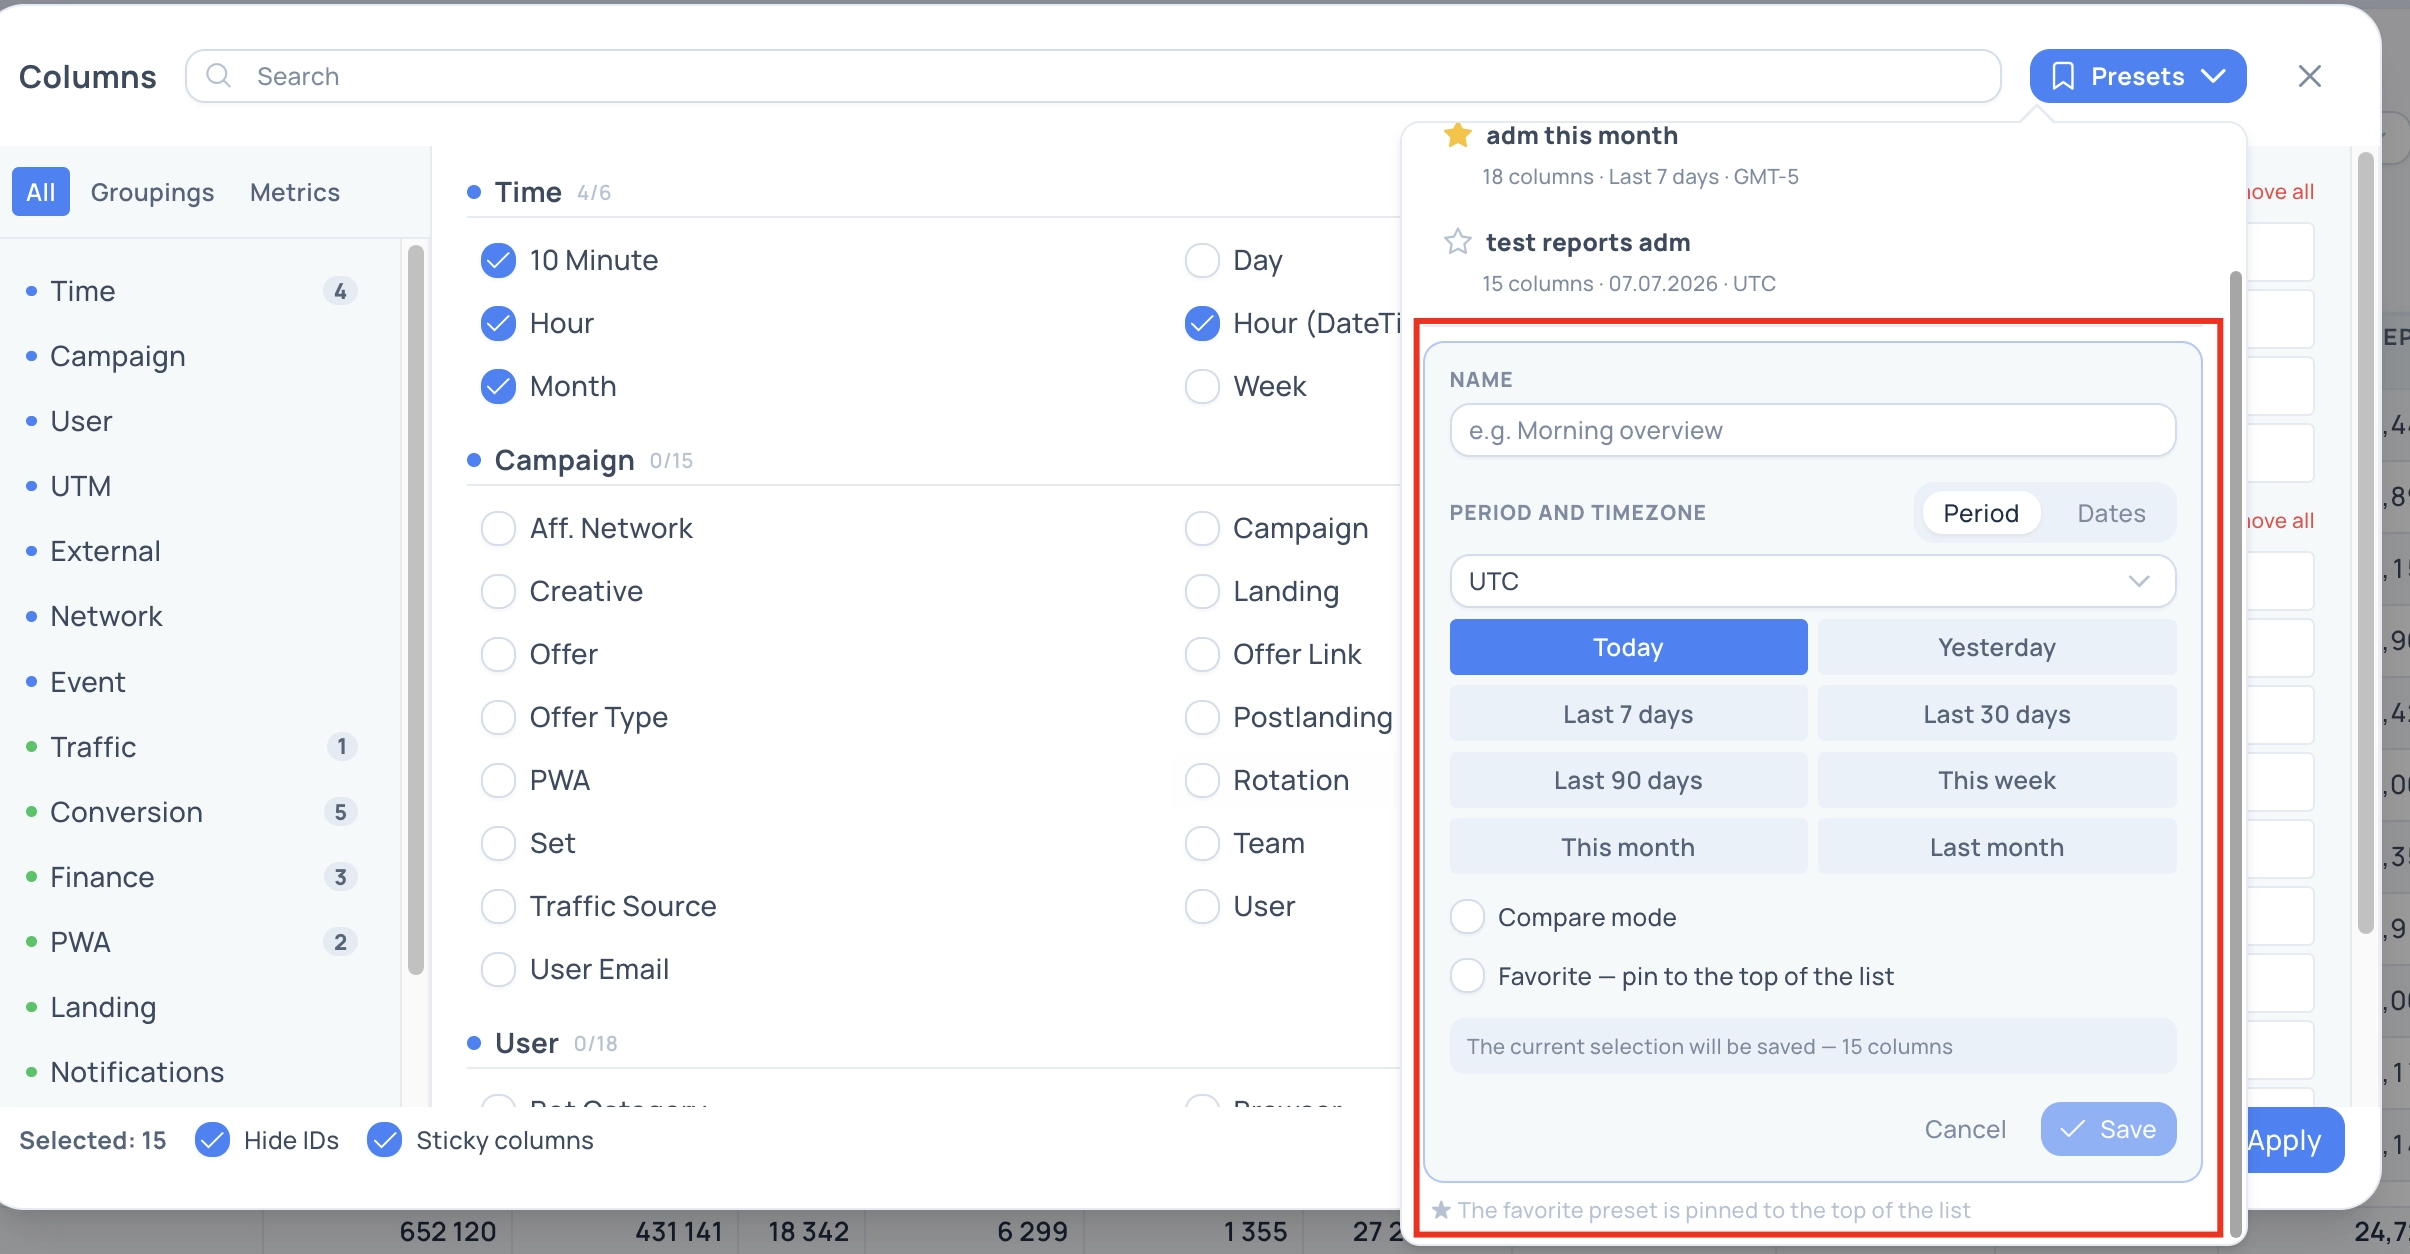Click the bookmark icon on the Presets button
The image size is (2410, 1254).
2062,76
